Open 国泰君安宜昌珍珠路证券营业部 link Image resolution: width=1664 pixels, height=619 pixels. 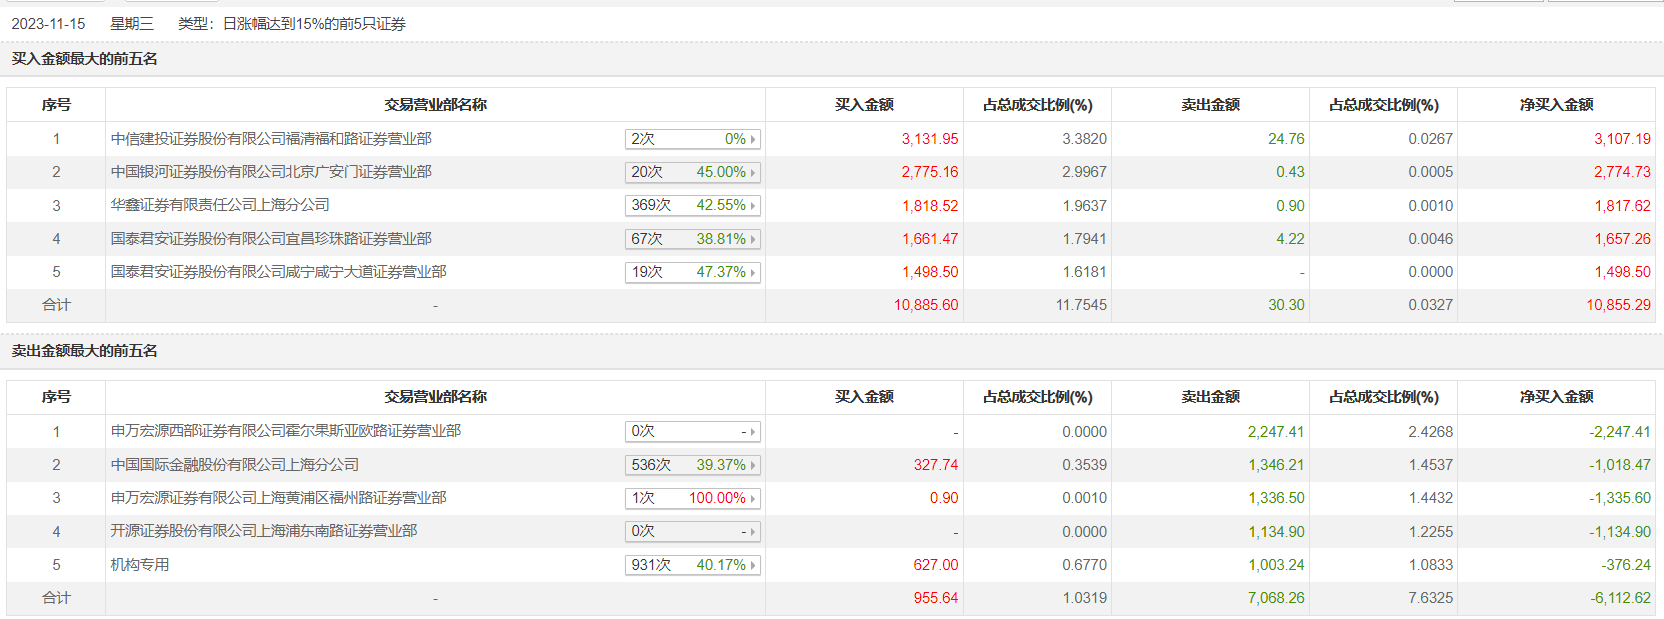pos(271,239)
